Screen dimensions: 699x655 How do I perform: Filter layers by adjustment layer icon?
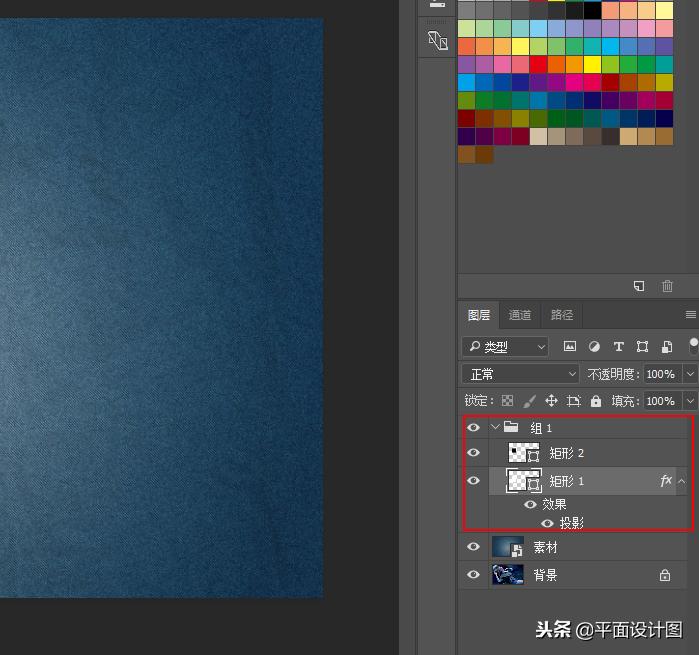594,346
